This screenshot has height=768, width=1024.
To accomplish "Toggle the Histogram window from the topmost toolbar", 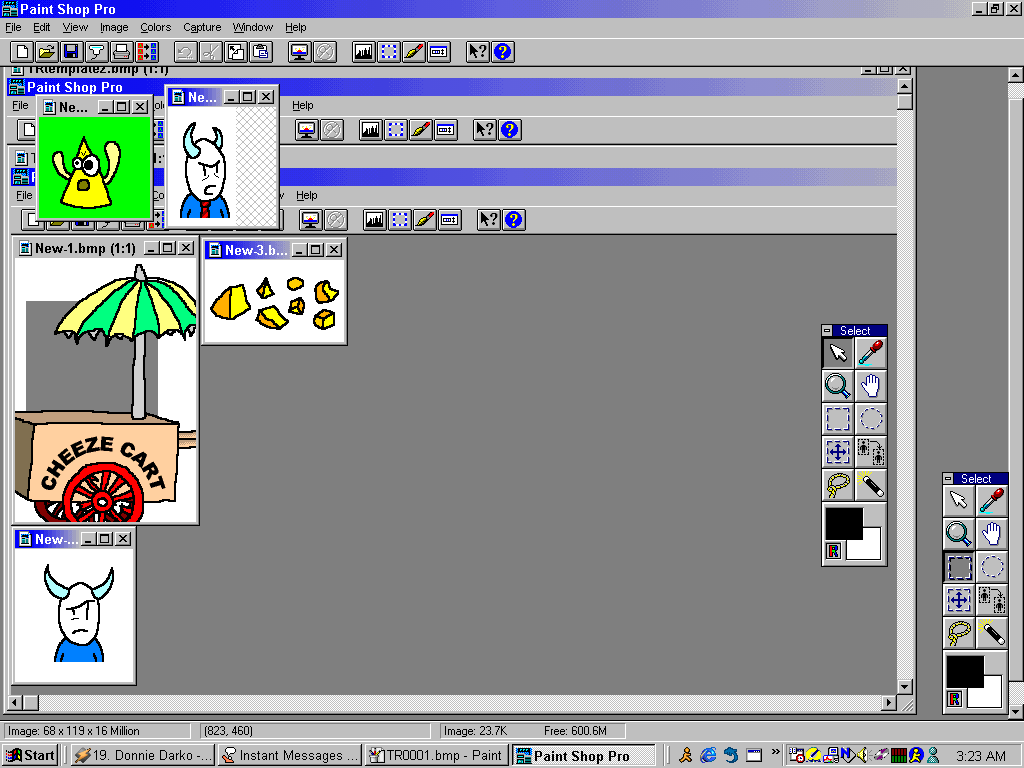I will click(363, 51).
